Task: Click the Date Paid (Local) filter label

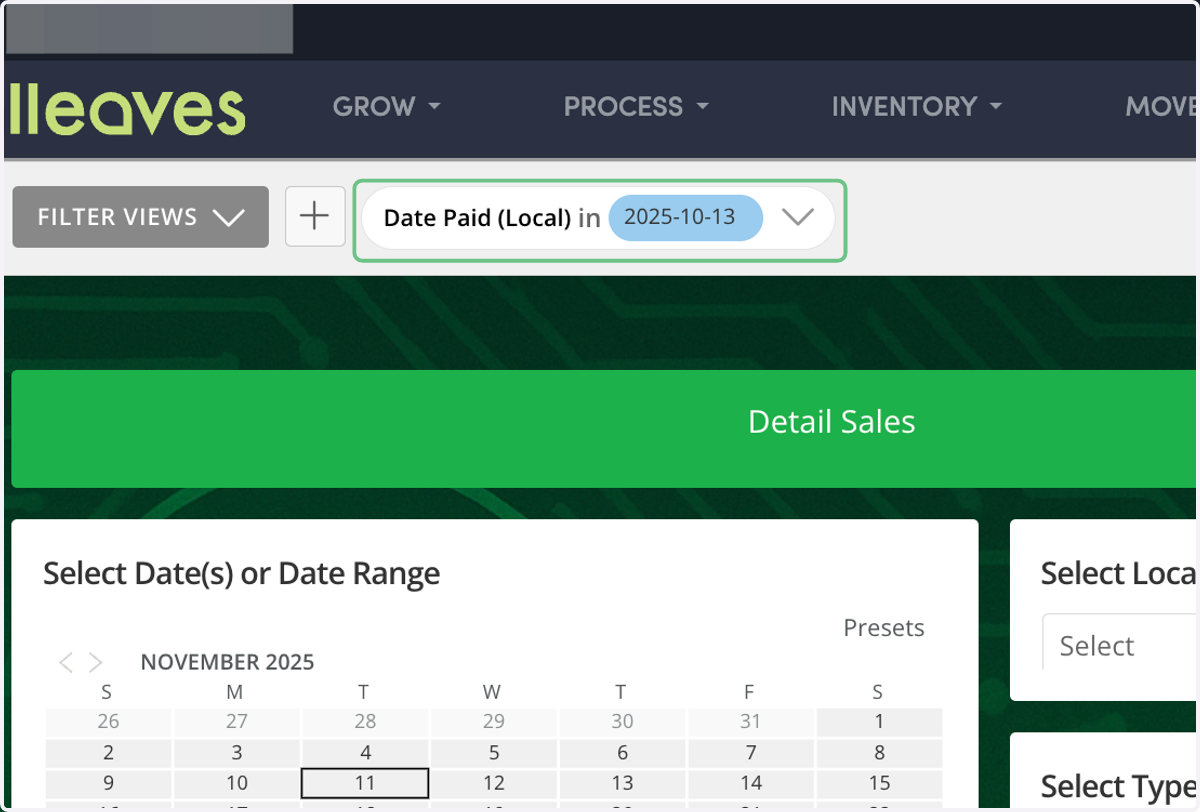Action: coord(477,218)
